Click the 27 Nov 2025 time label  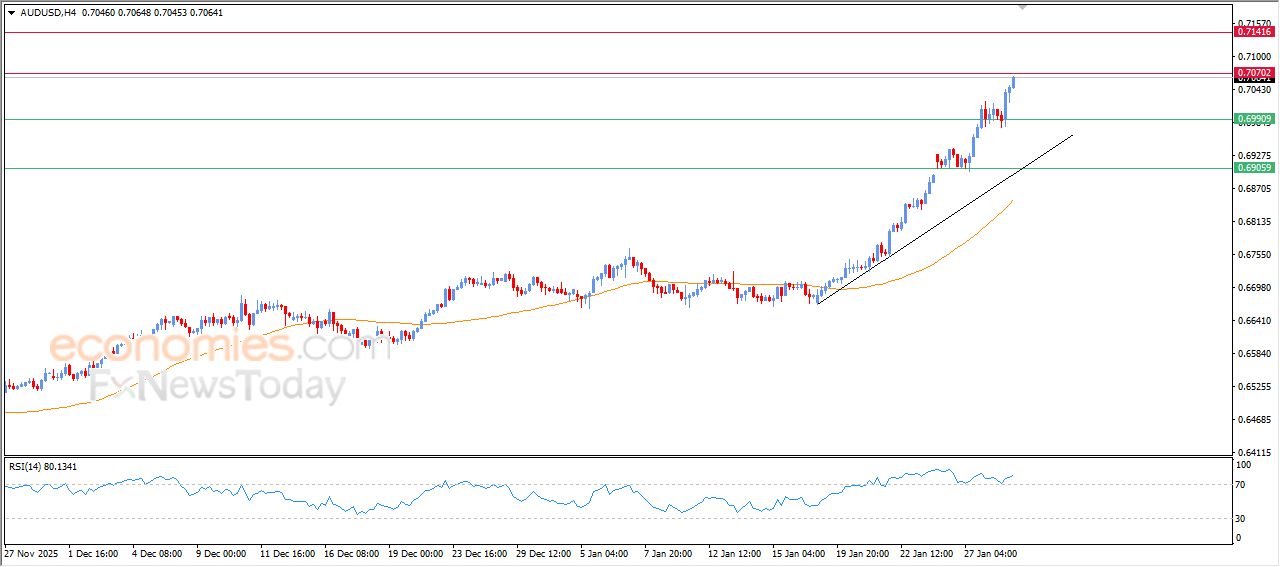coord(33,553)
